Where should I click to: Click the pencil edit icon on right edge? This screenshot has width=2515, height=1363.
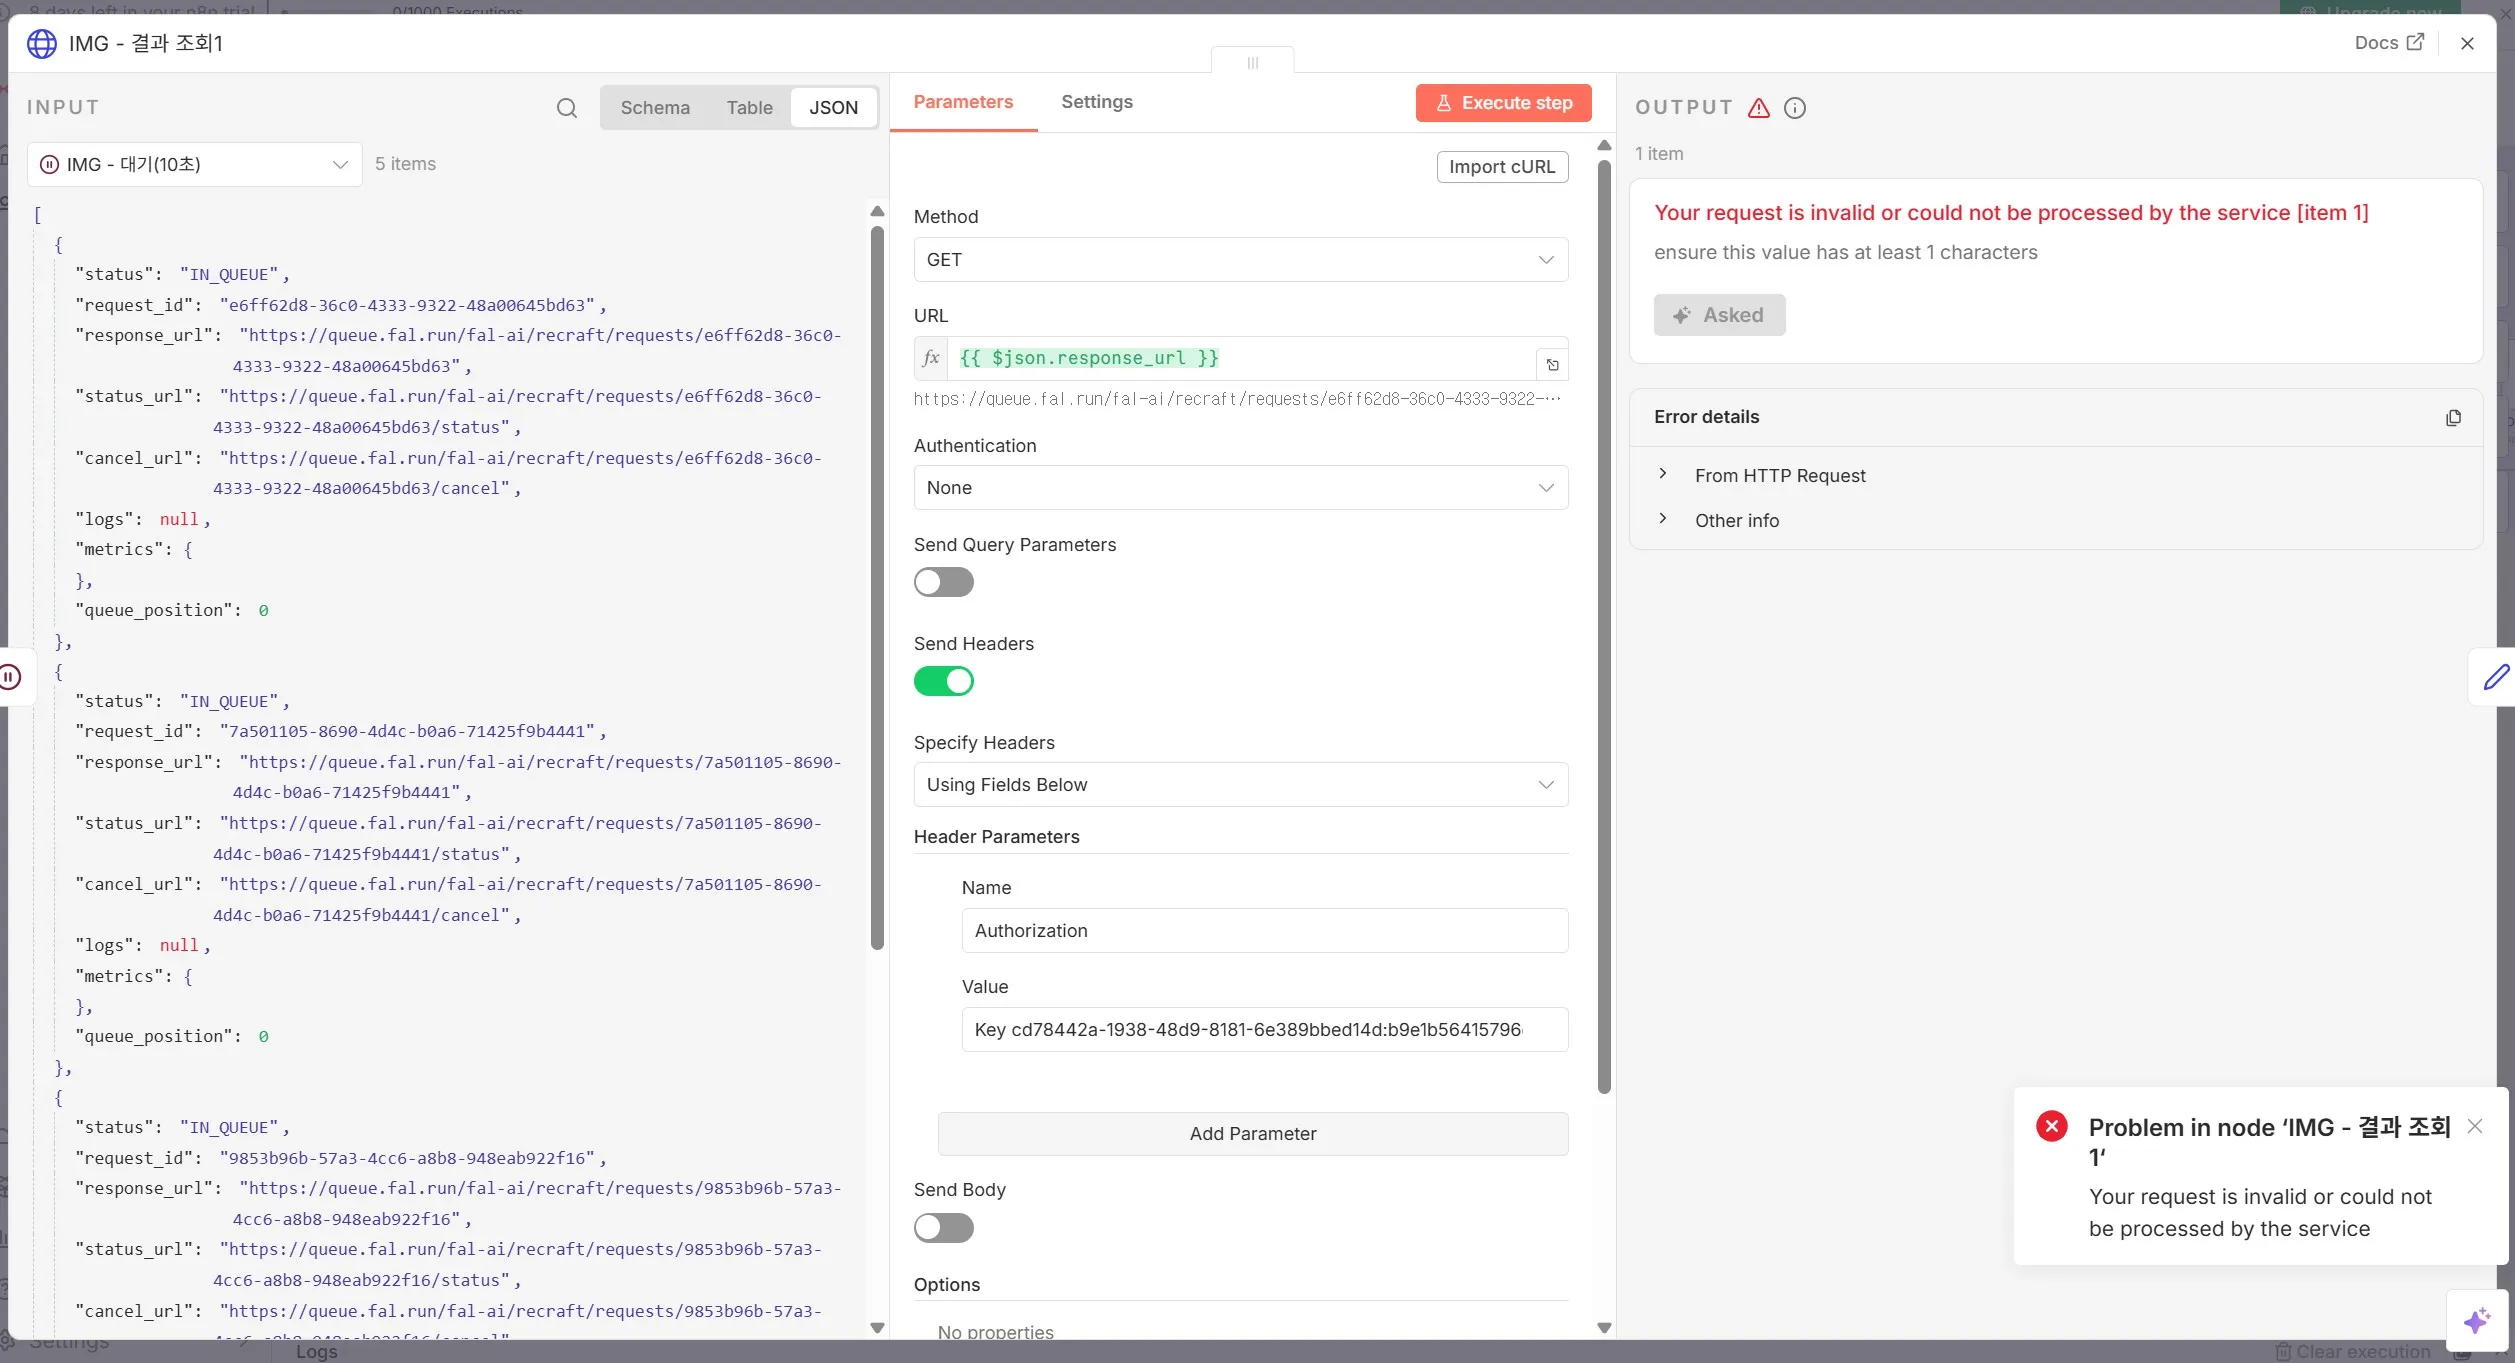tap(2495, 677)
